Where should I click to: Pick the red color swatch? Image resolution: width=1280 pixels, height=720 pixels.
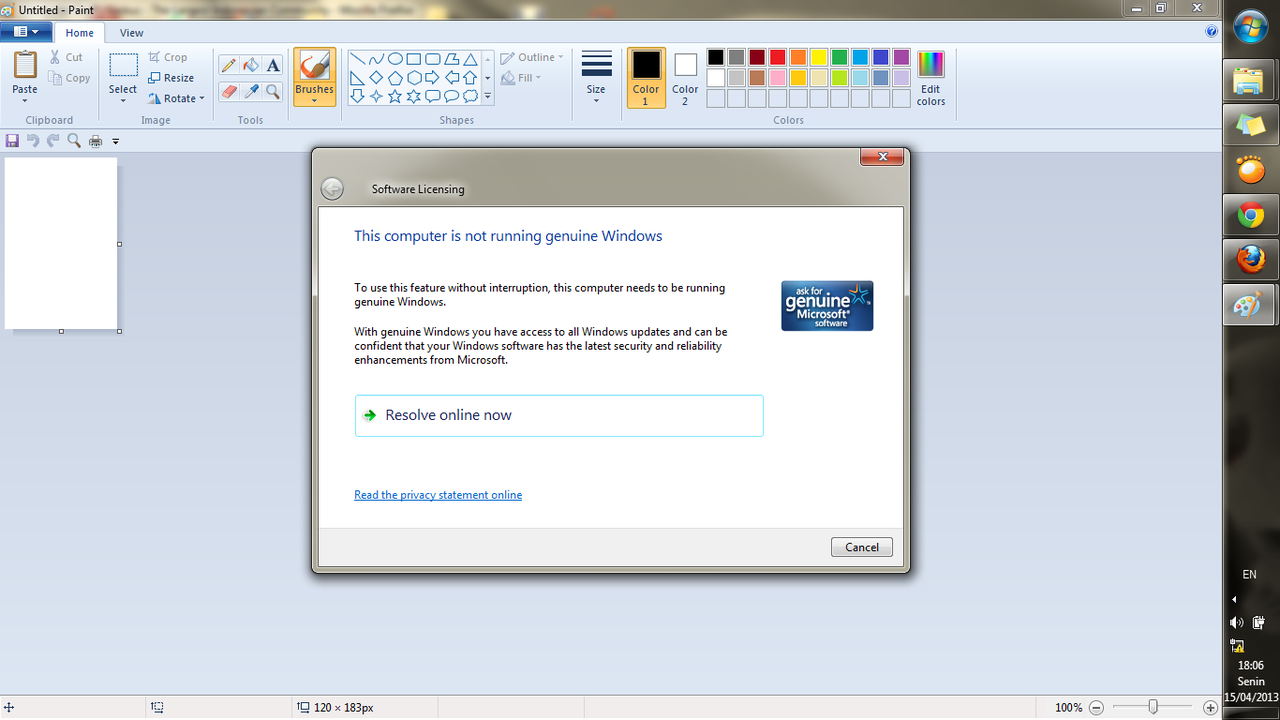coord(777,57)
